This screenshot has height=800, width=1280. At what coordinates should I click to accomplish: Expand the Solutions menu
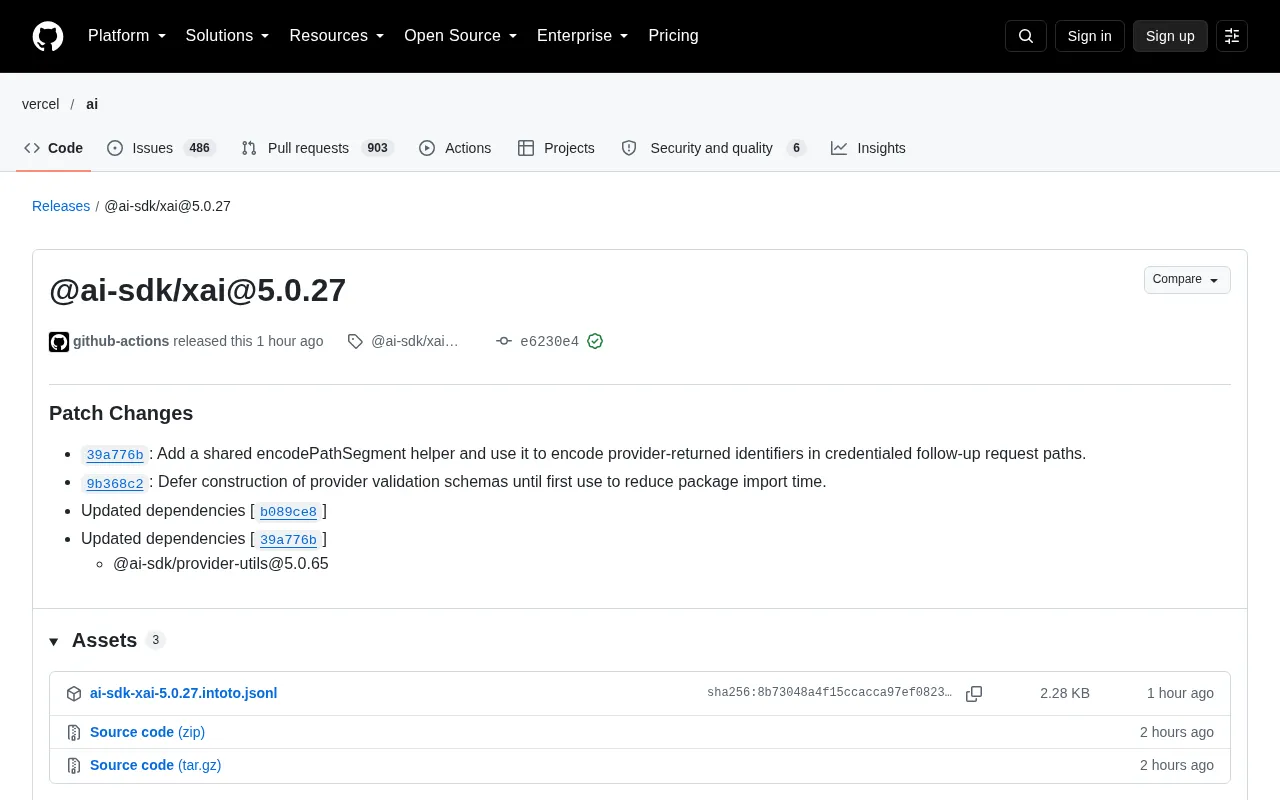click(x=228, y=36)
